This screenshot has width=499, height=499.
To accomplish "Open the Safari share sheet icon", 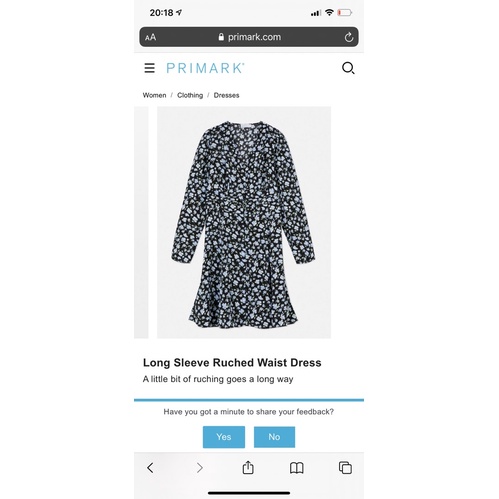I will coord(248,467).
